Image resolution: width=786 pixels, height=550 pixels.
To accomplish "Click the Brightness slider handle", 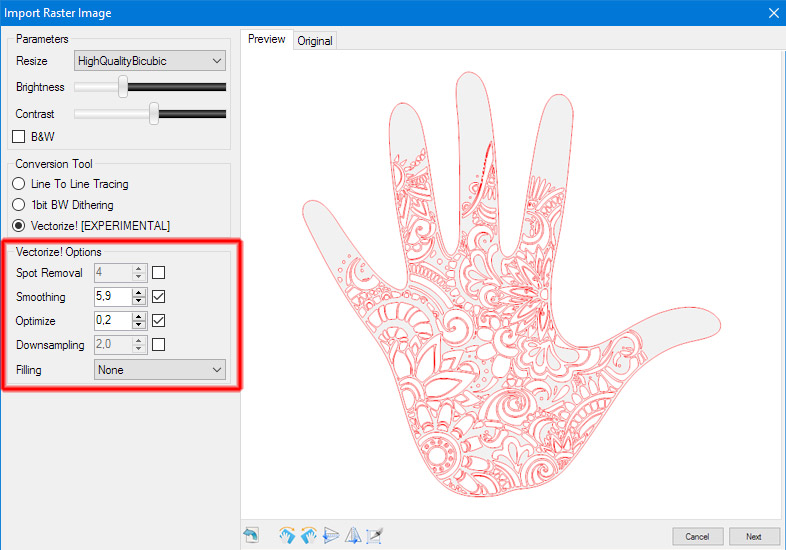I will (x=123, y=87).
